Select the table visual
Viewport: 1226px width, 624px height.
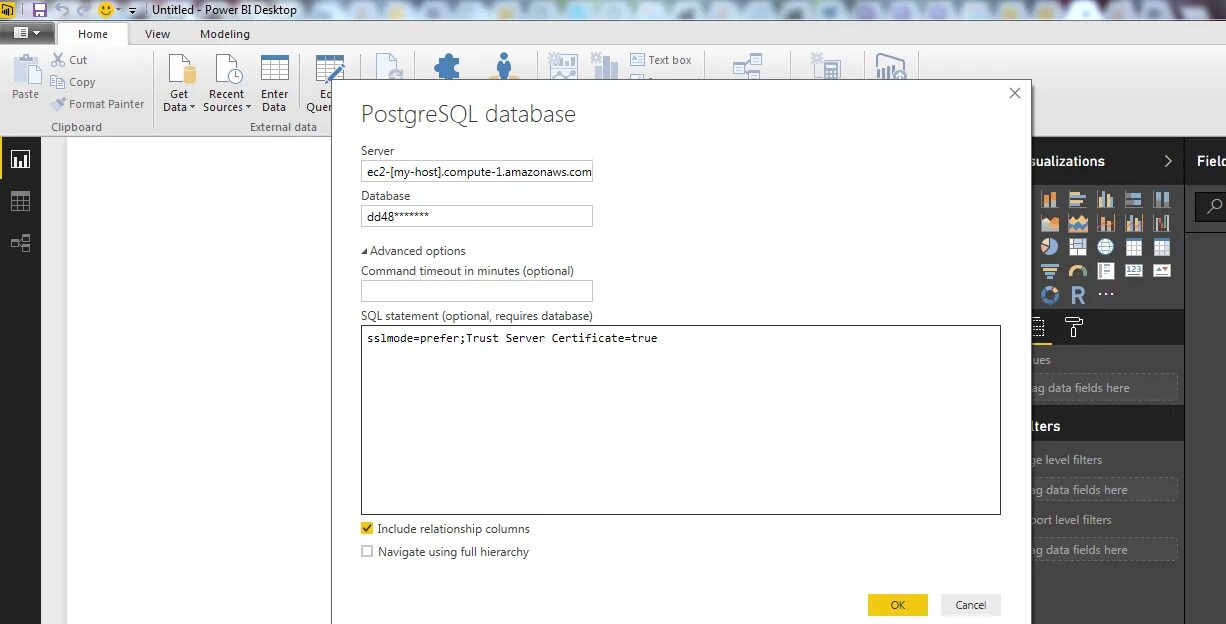[x=1134, y=247]
